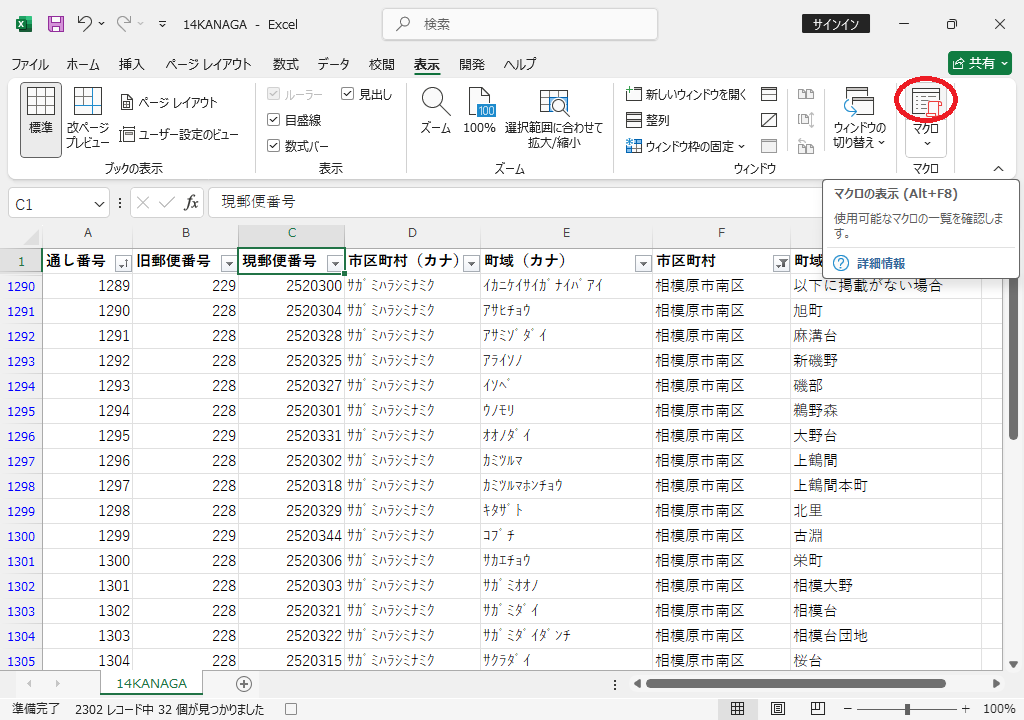Open the ファイル tab
This screenshot has width=1024, height=720.
click(30, 64)
